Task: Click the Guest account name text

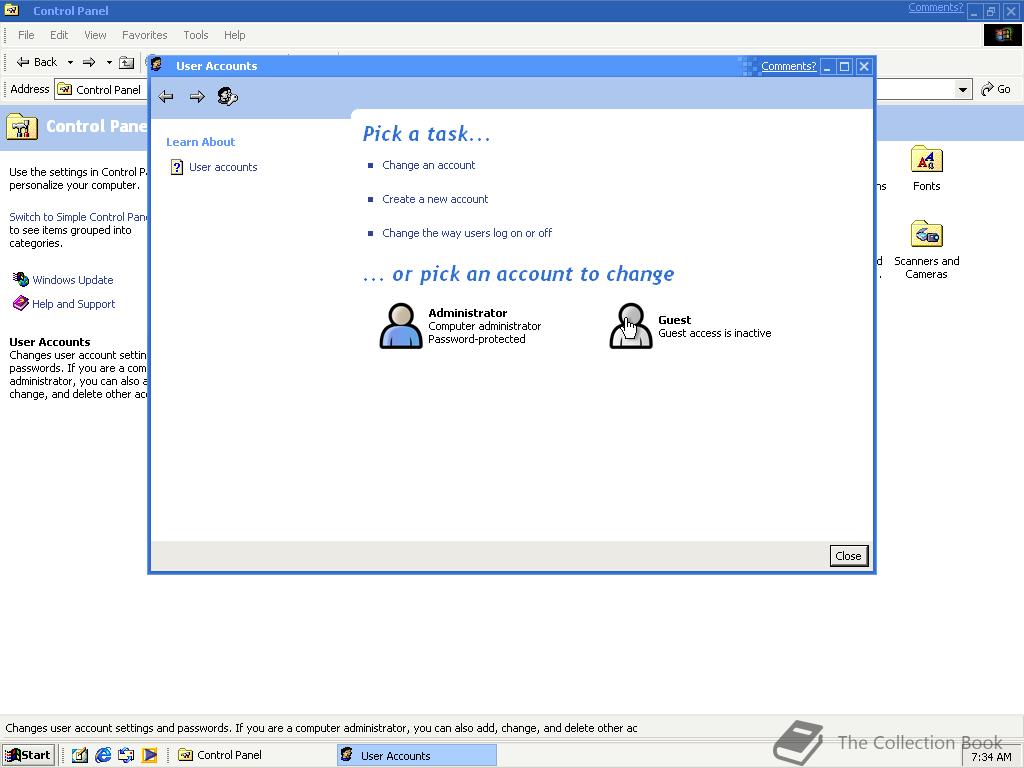Action: (674, 320)
